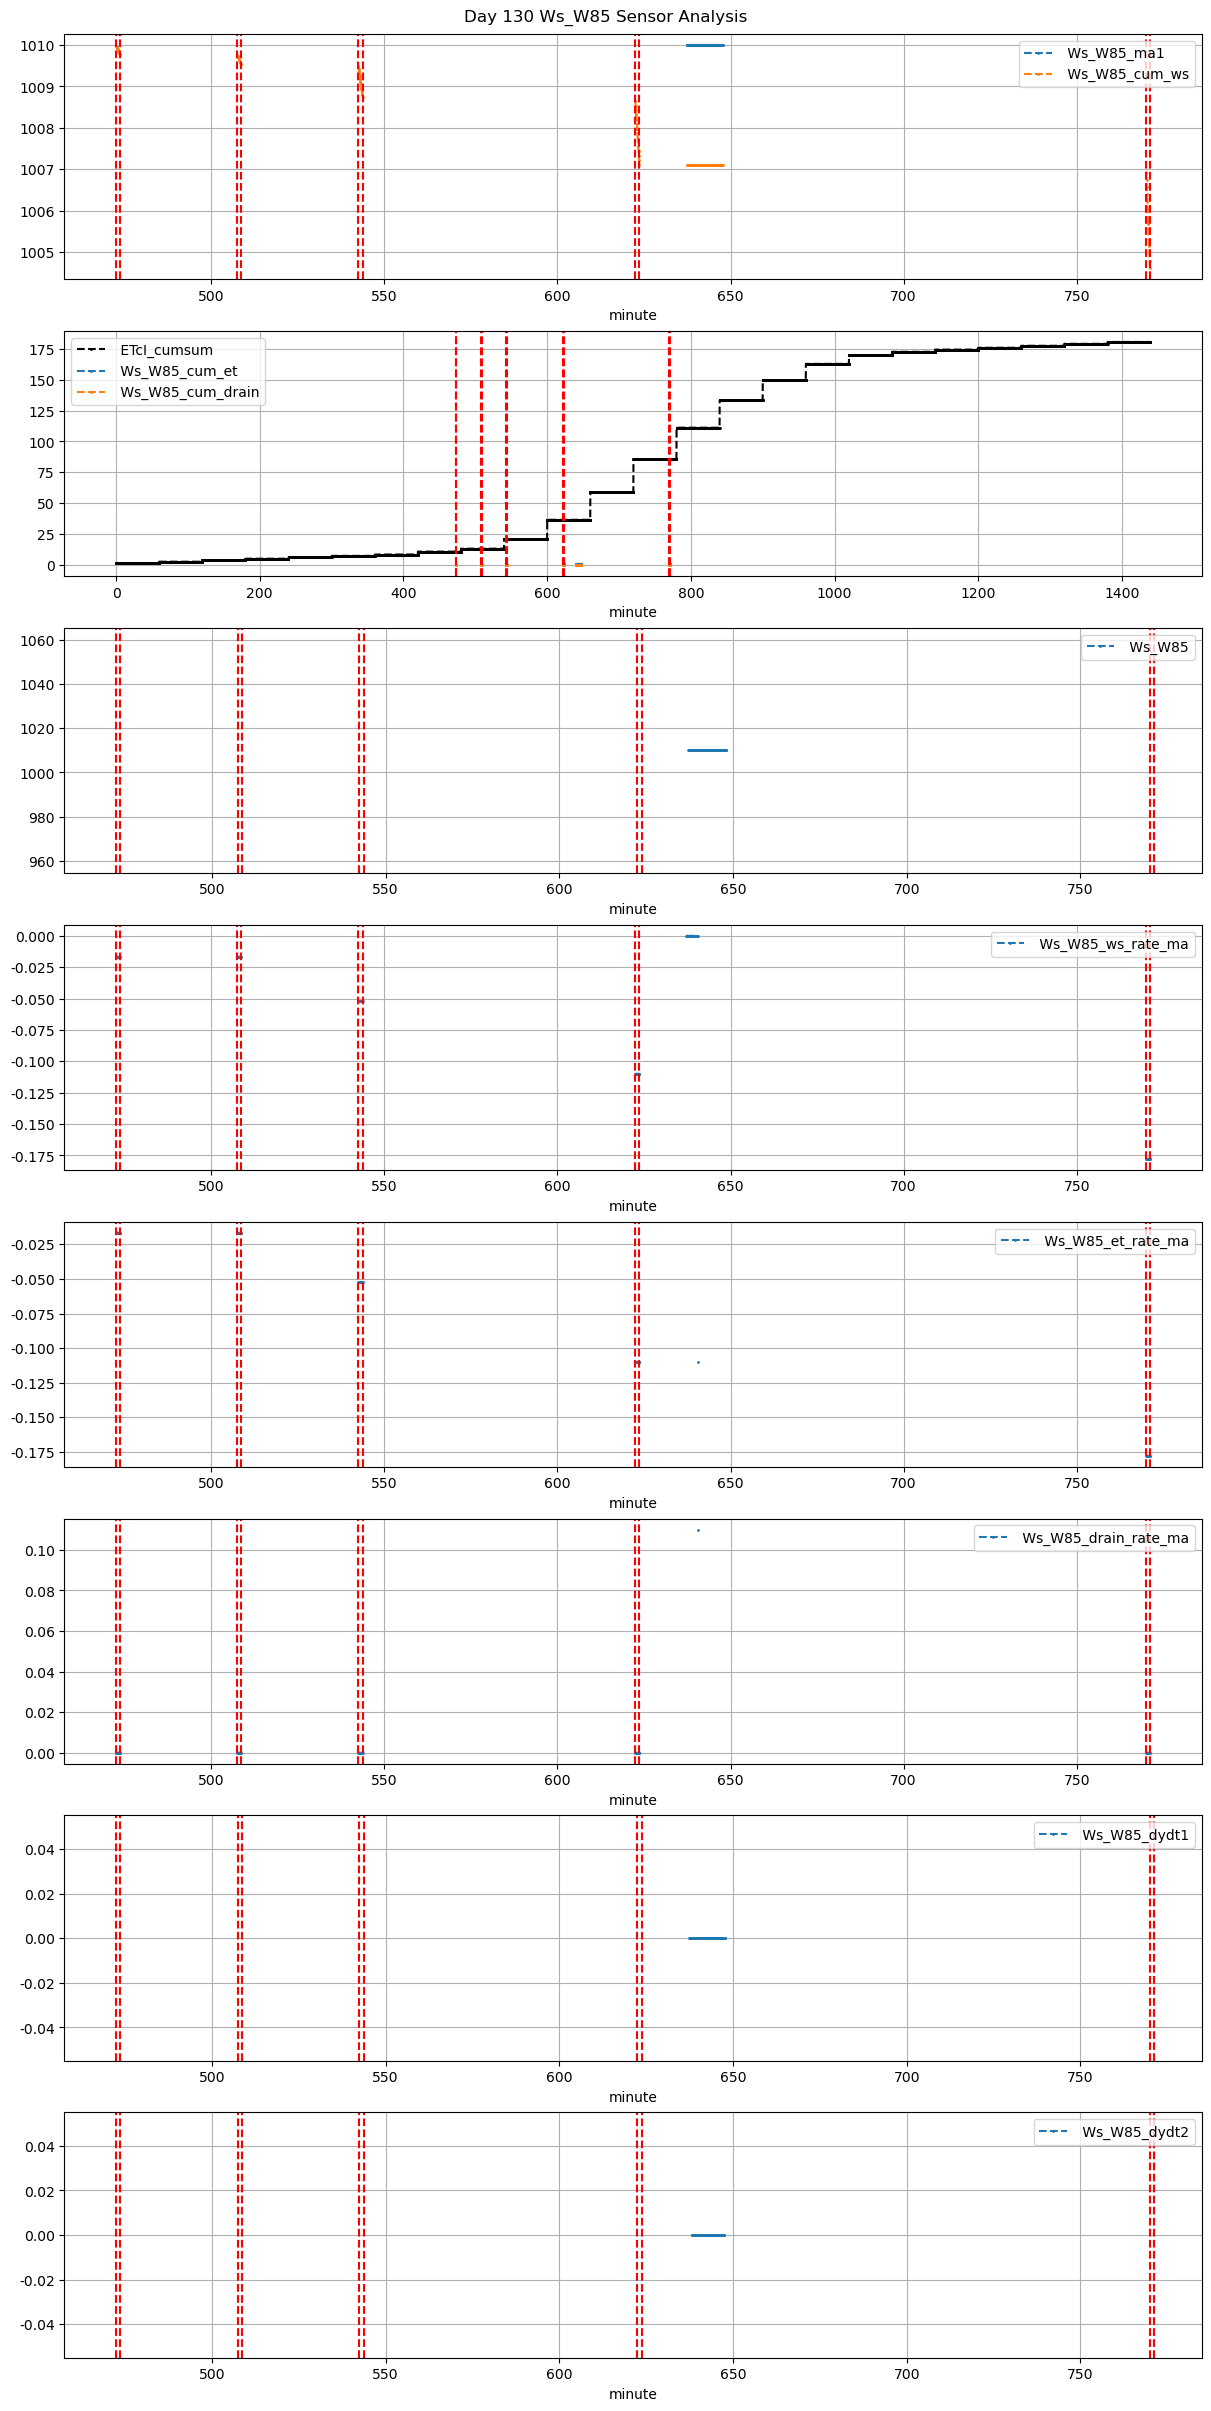Click the blue dydt1 segment at zero
Viewport: 1211px width, 2411px height.
pyautogui.click(x=707, y=1938)
